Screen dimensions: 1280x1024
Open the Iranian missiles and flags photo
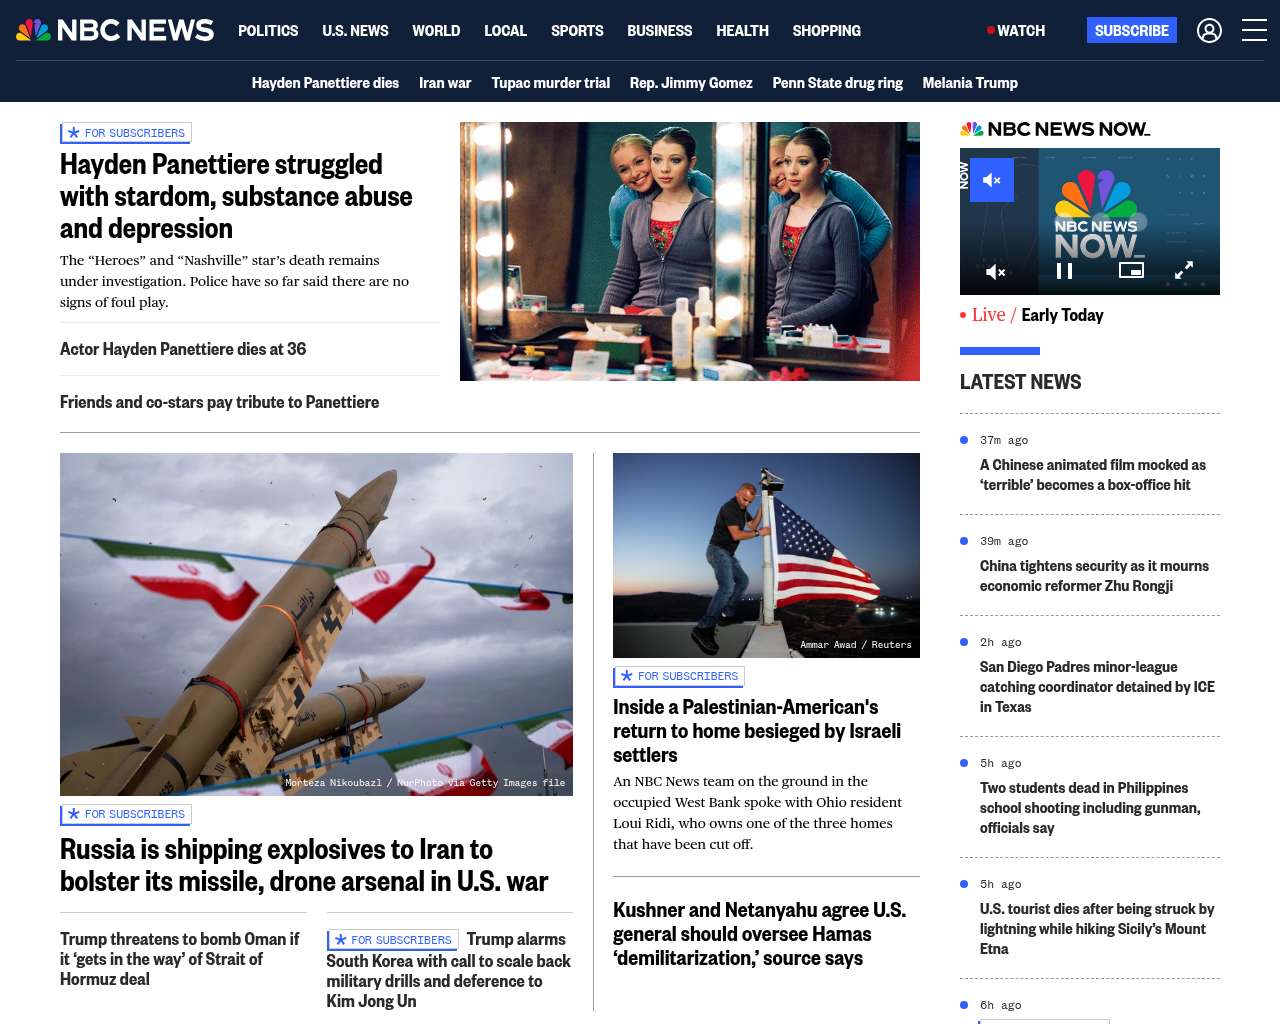point(316,624)
